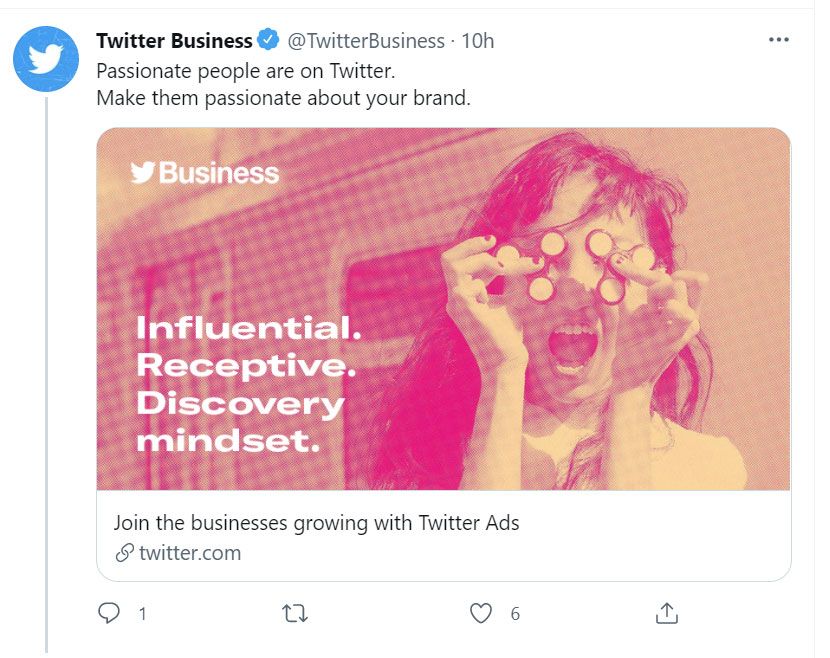Image resolution: width=830 pixels, height=658 pixels.
Task: Open the Twitter Business display name
Action: pyautogui.click(x=174, y=41)
